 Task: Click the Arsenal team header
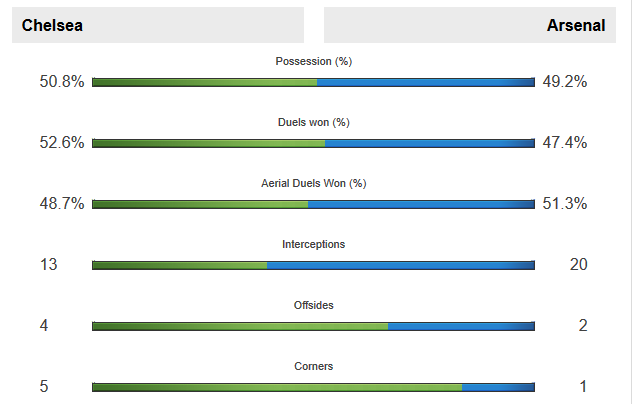470,25
